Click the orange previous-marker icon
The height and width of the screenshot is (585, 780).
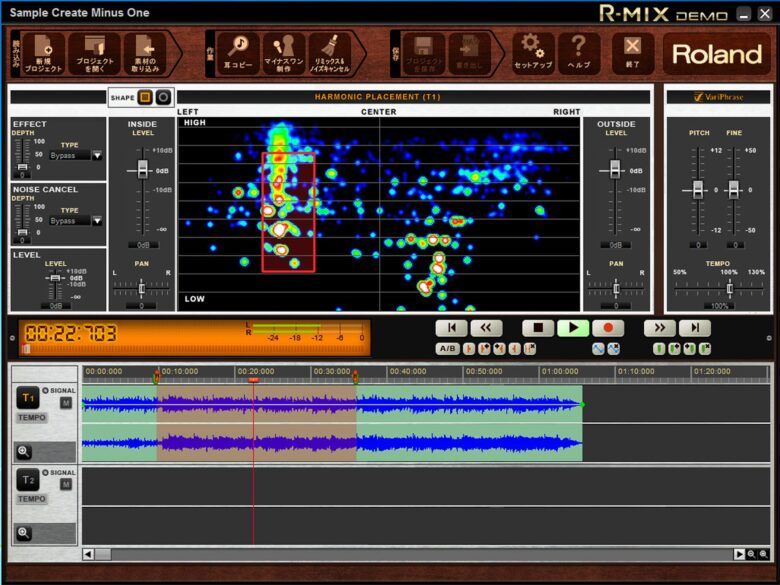coord(515,349)
